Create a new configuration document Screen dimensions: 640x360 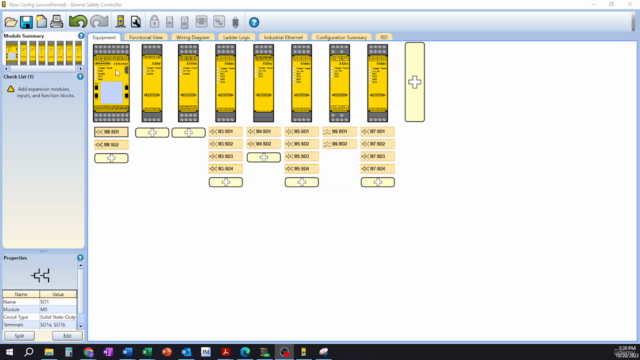click(41, 22)
